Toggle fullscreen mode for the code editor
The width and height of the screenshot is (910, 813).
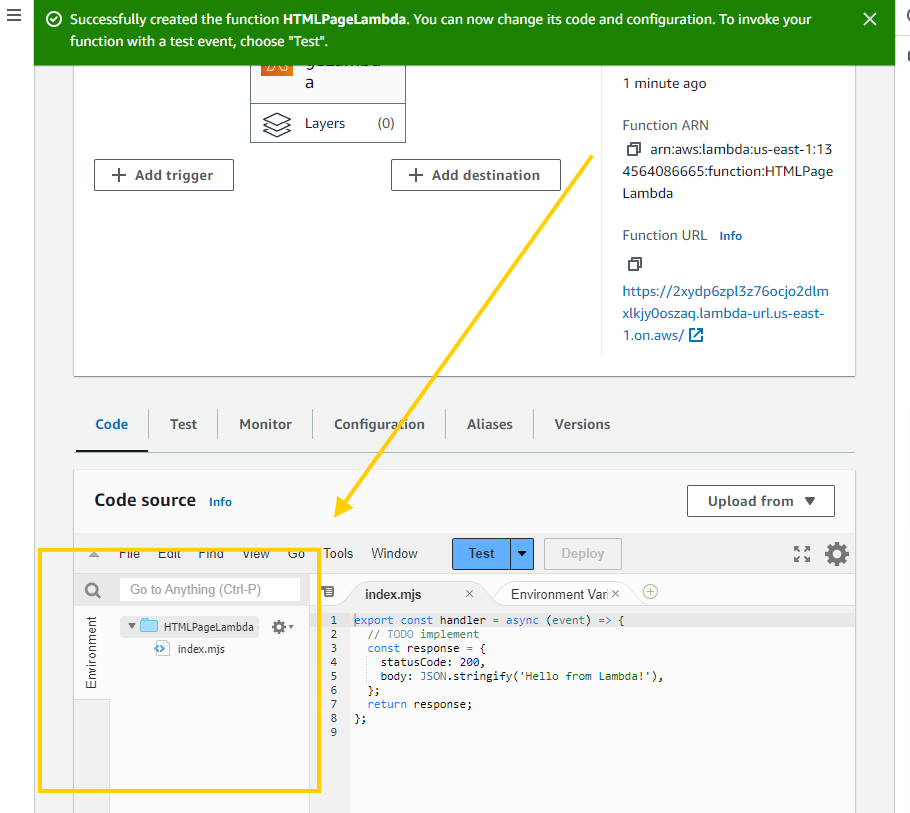tap(801, 554)
